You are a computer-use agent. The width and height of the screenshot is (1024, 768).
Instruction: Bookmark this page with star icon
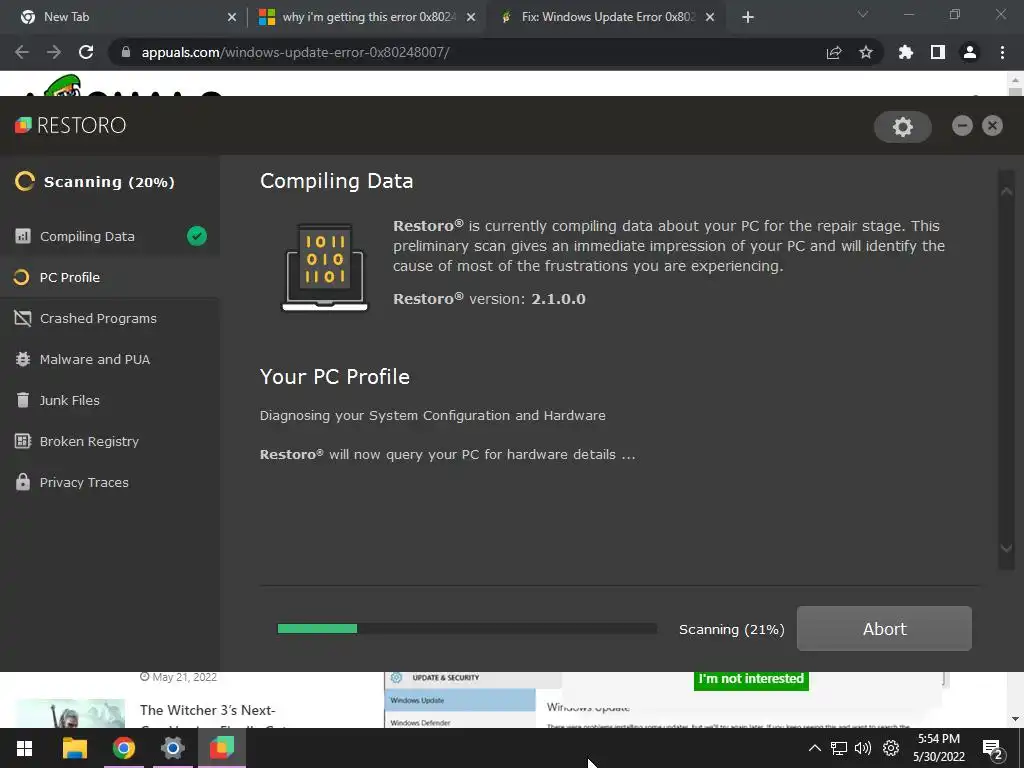[866, 52]
